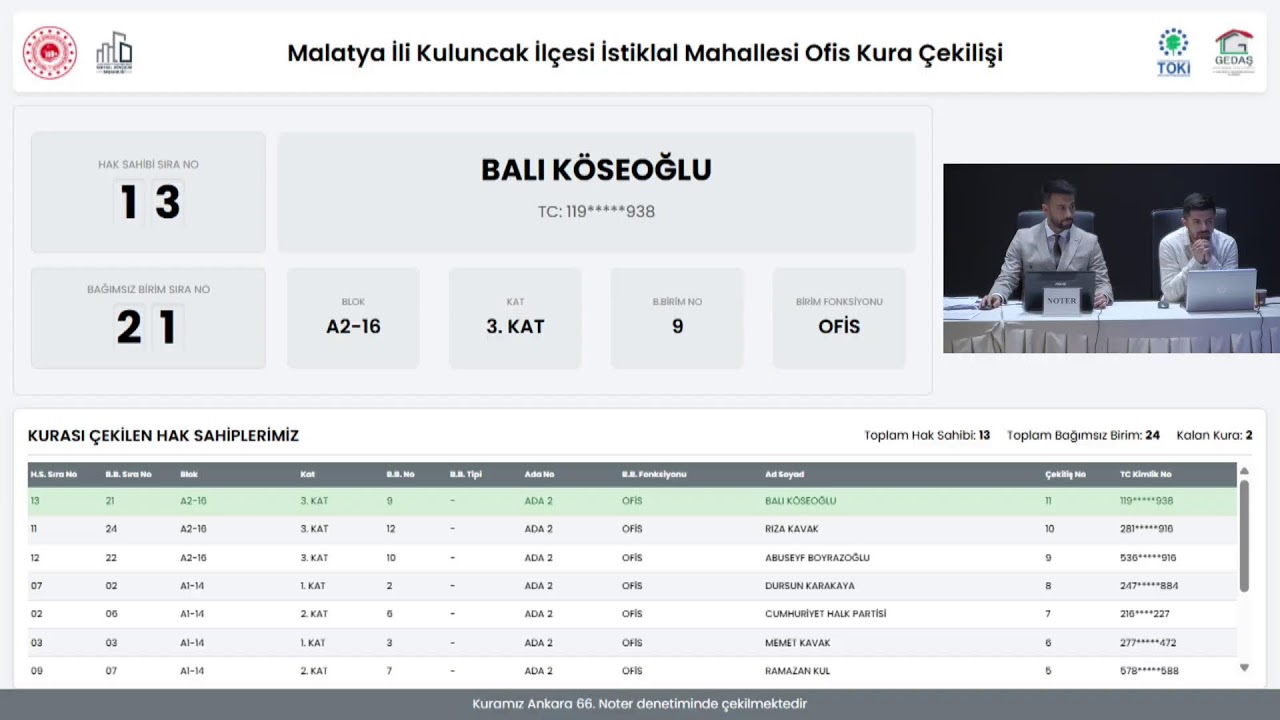Select the RAMAZAN KUL name cell
Image resolution: width=1280 pixels, height=720 pixels.
pyautogui.click(x=797, y=671)
